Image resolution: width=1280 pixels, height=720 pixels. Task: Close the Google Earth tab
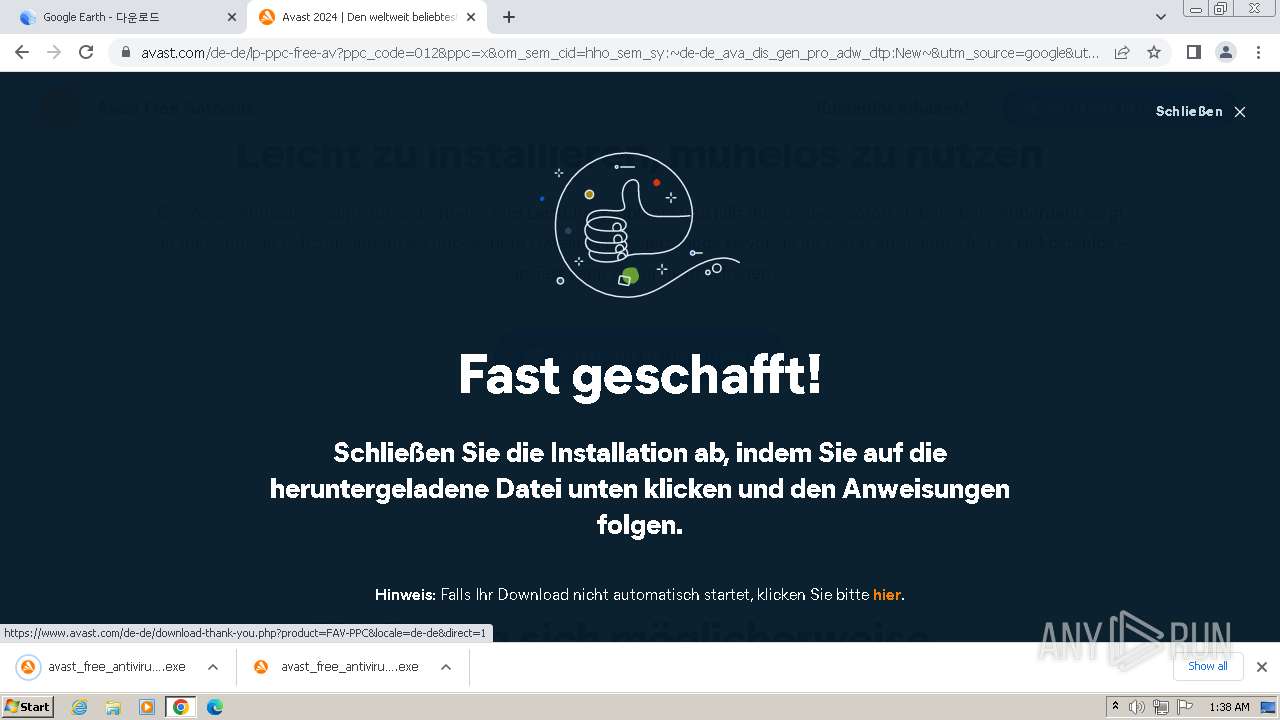[x=232, y=17]
